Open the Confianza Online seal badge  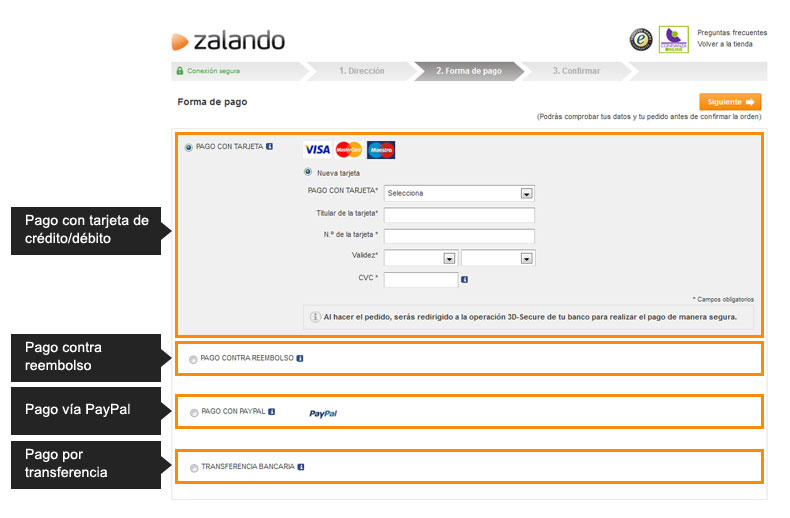coord(674,39)
